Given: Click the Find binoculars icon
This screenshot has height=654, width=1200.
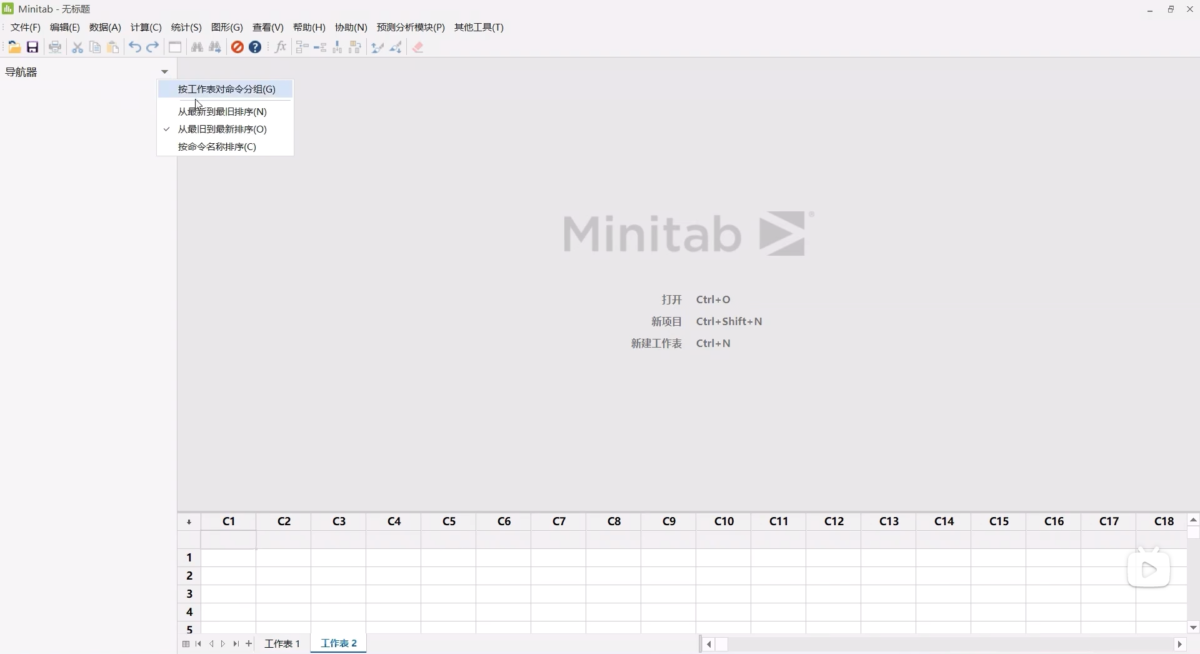Looking at the screenshot, I should (x=197, y=47).
